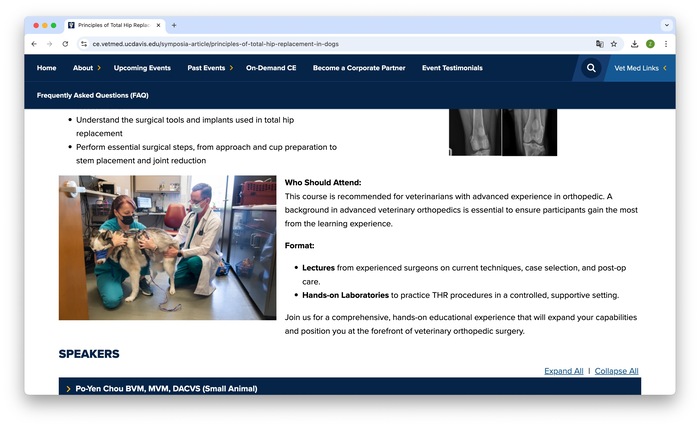Click the 'Who Should Attend:' heading
The width and height of the screenshot is (700, 427).
click(x=323, y=182)
